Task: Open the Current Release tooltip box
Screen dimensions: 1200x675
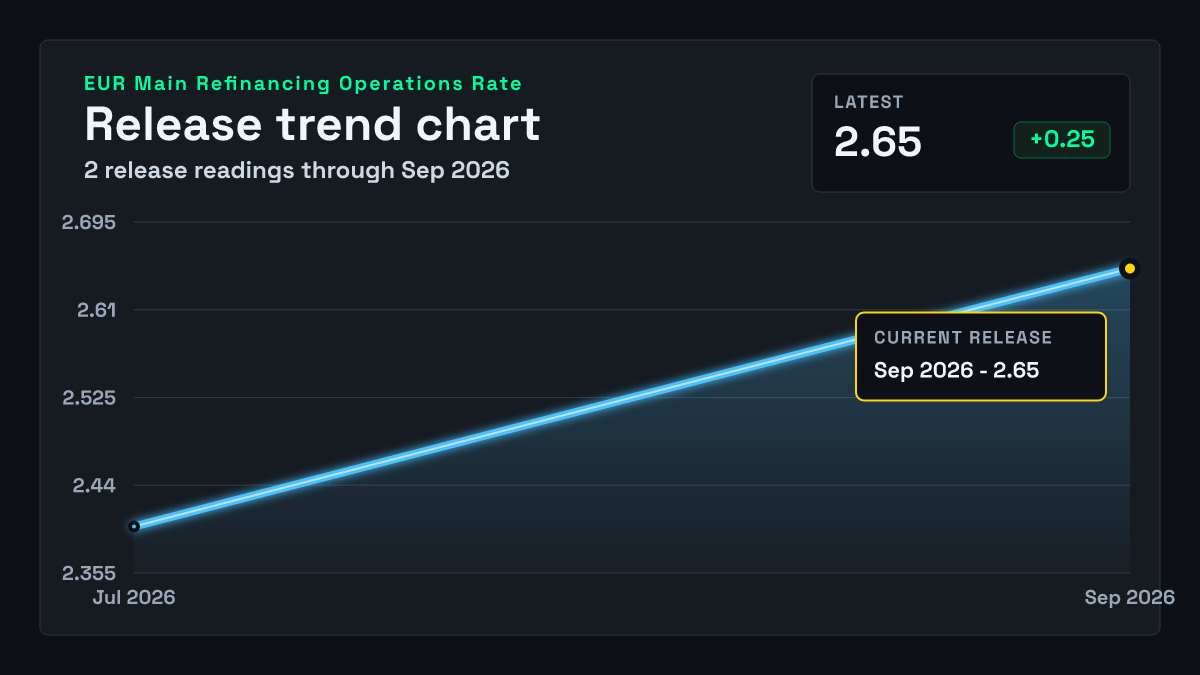Action: click(x=981, y=357)
